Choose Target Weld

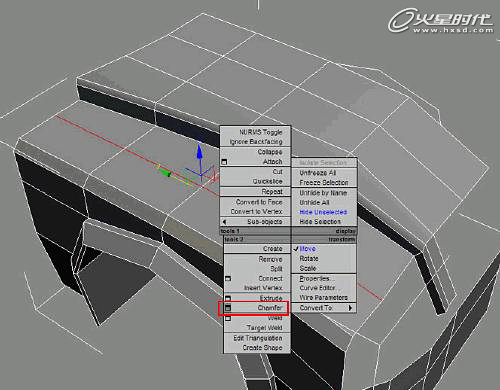pos(265,328)
